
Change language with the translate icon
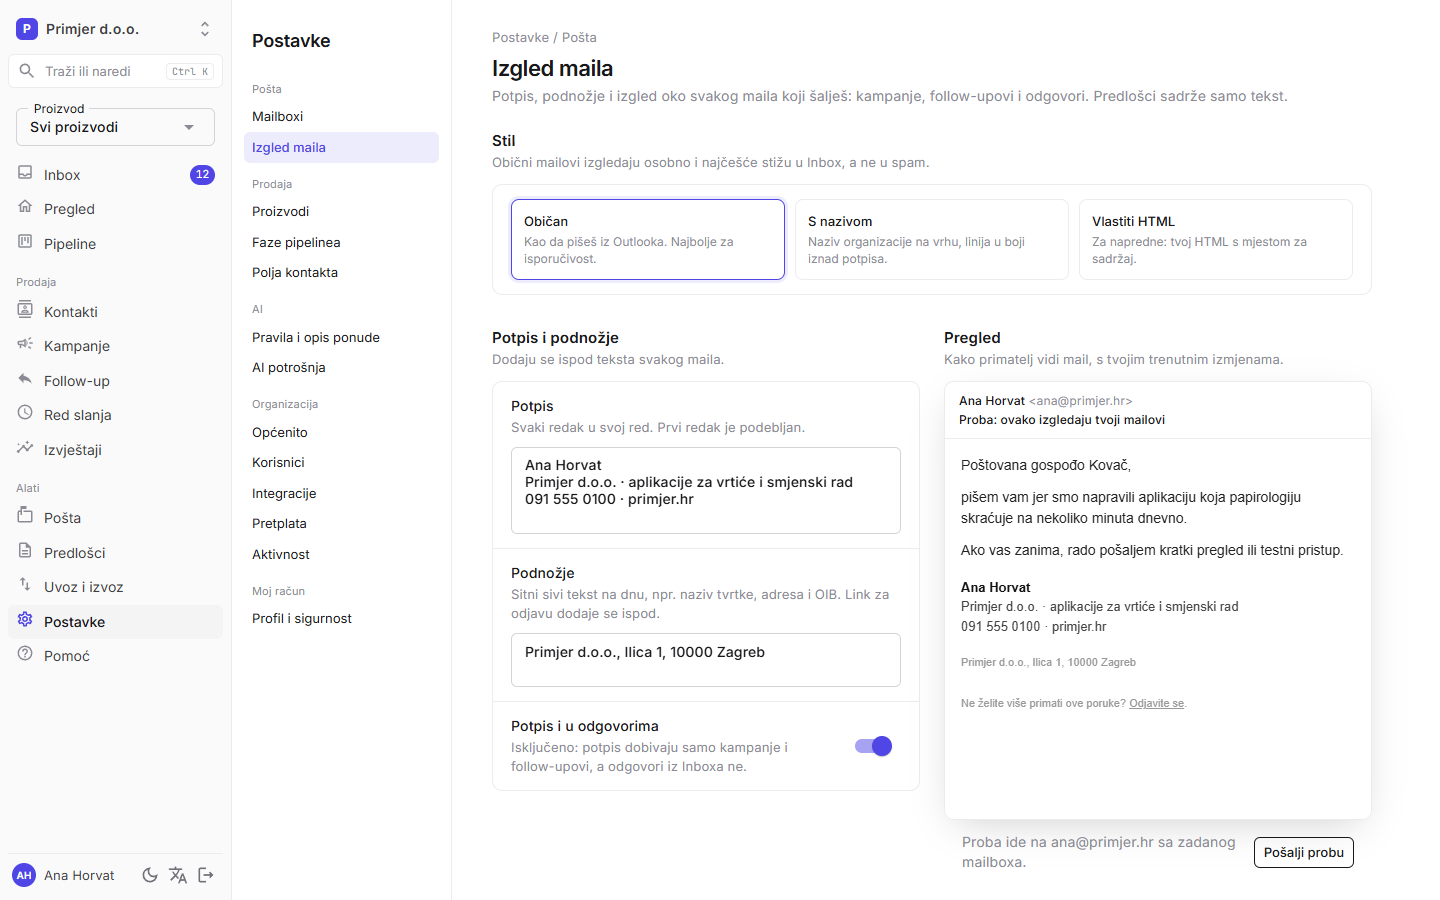tap(178, 875)
